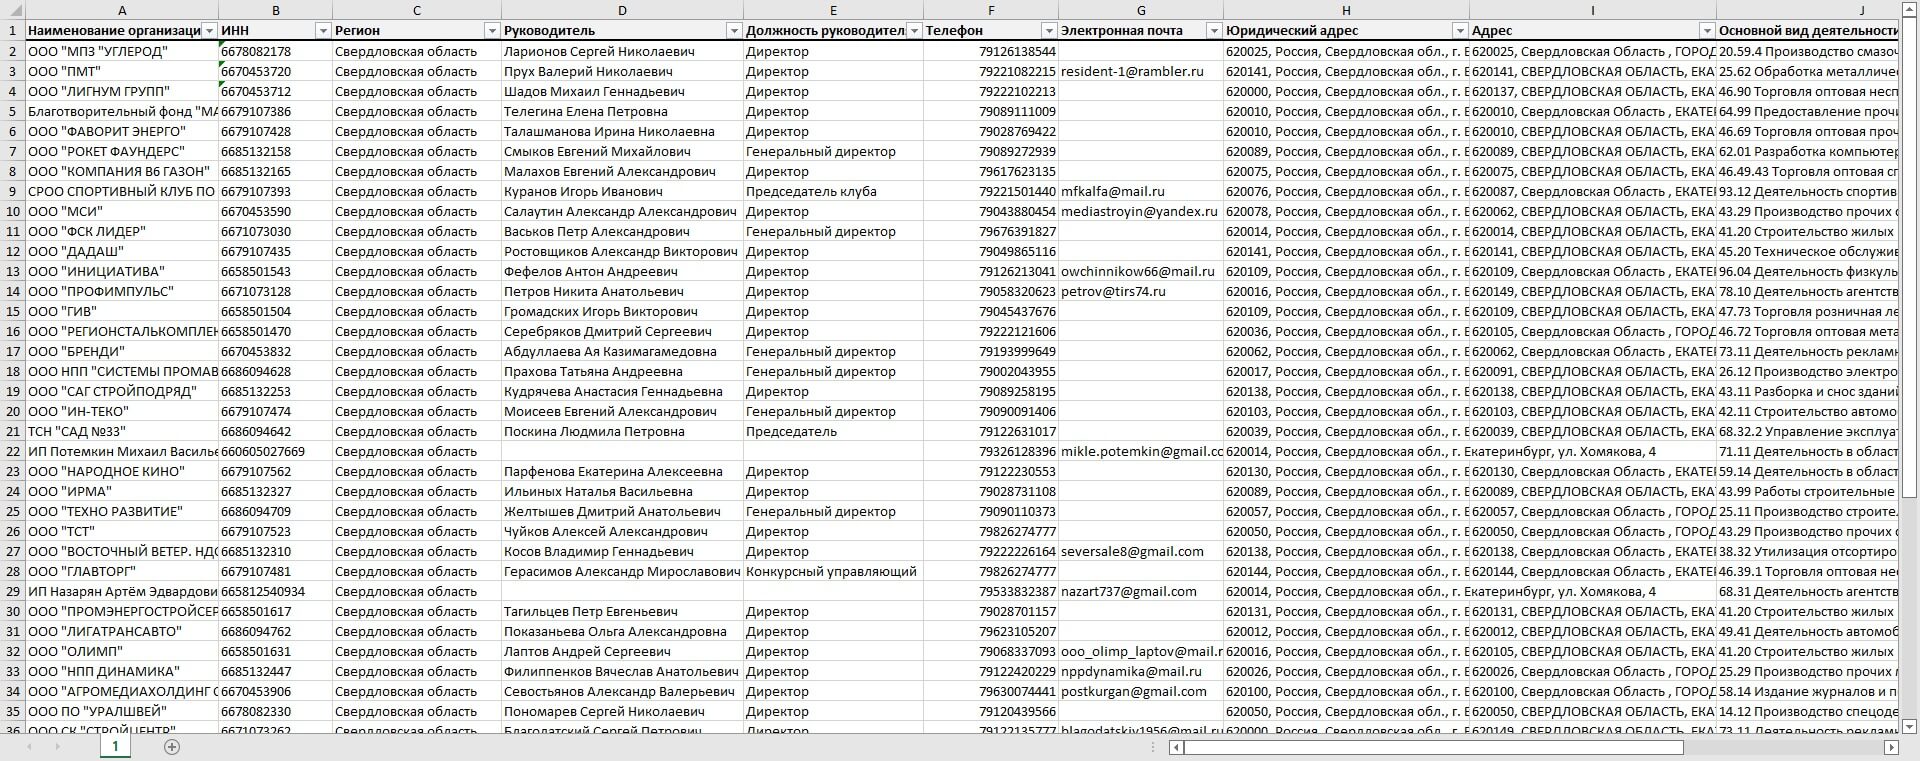Select cell Ростовщиков Александр Викторович
The height and width of the screenshot is (761, 1920).
coord(622,251)
